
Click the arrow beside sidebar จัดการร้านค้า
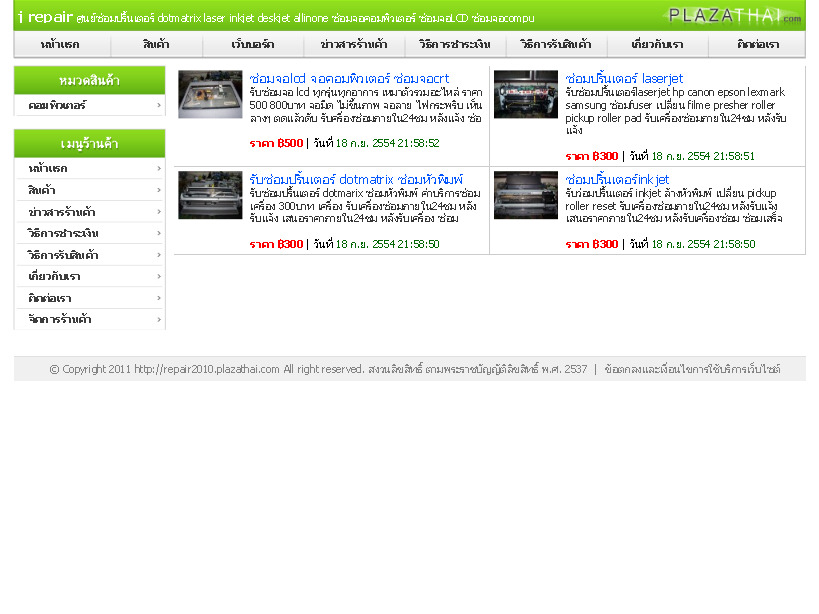[x=159, y=320]
